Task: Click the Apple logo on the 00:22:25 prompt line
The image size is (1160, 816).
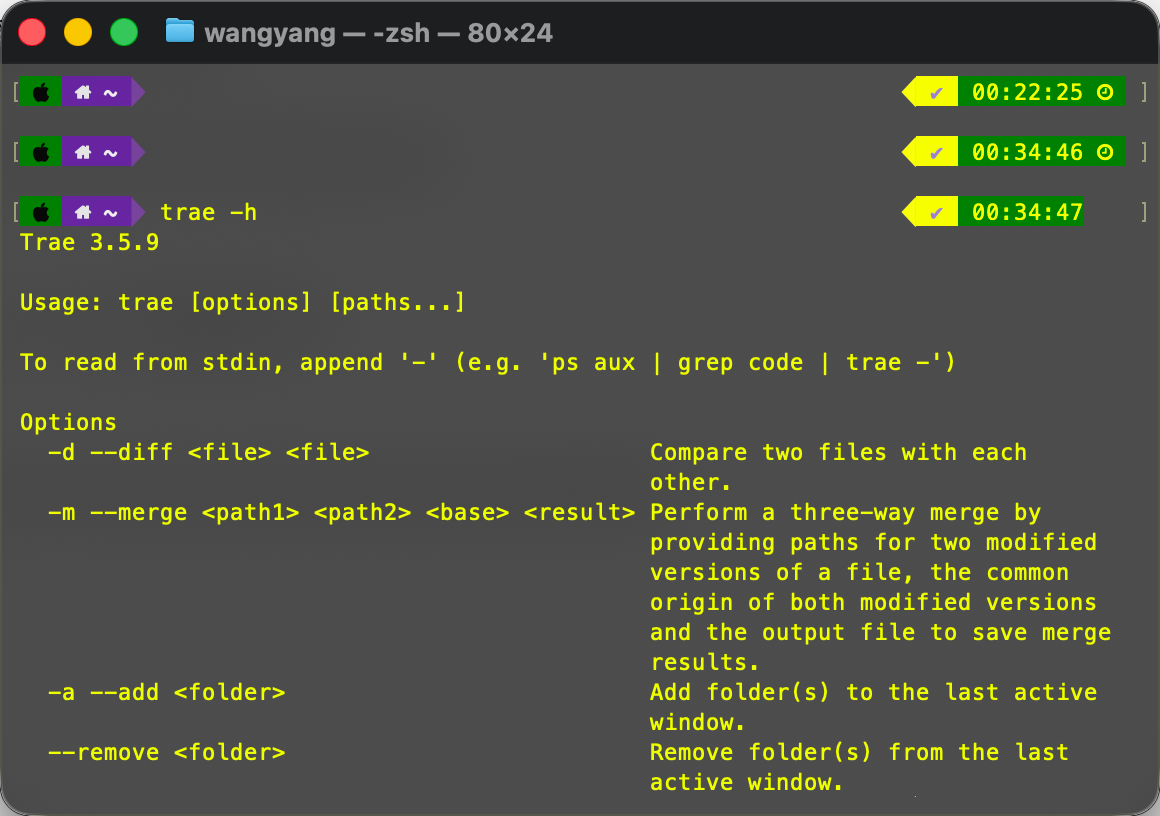Action: click(x=41, y=93)
